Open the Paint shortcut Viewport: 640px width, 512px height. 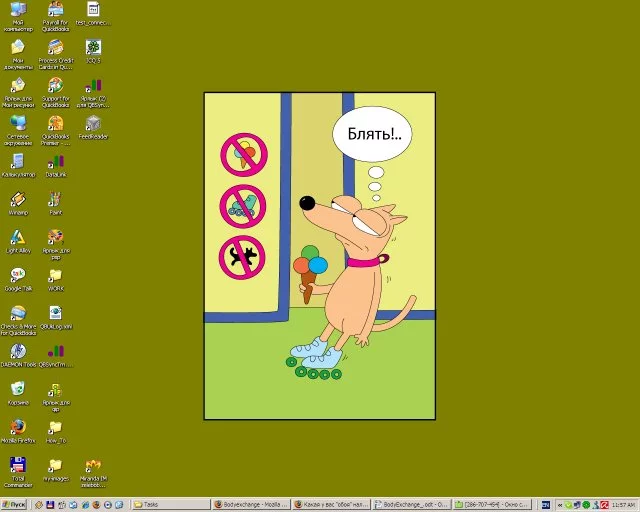56,204
